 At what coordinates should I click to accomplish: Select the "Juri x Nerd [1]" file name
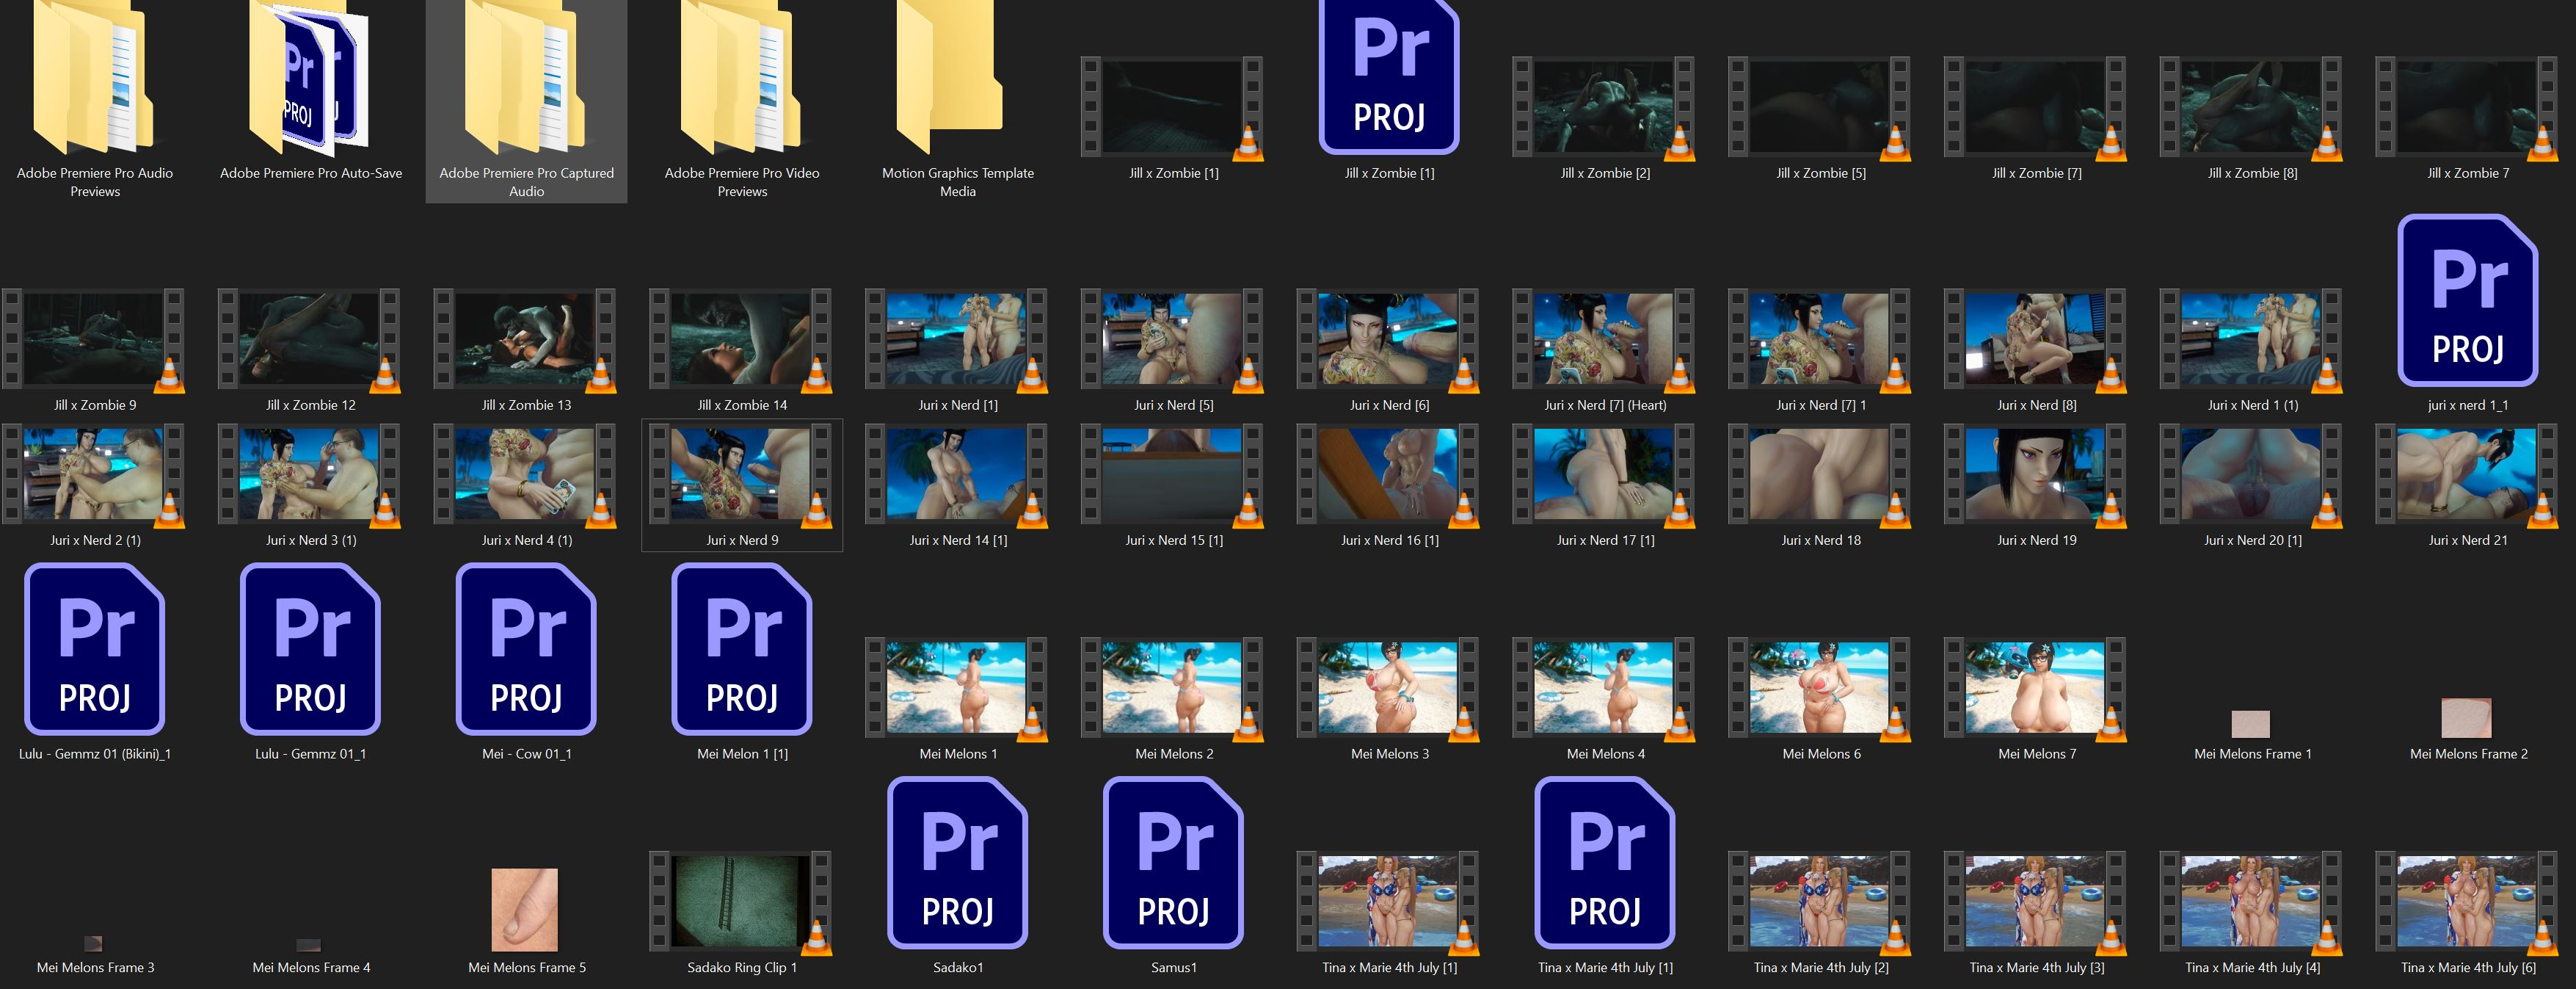(958, 405)
